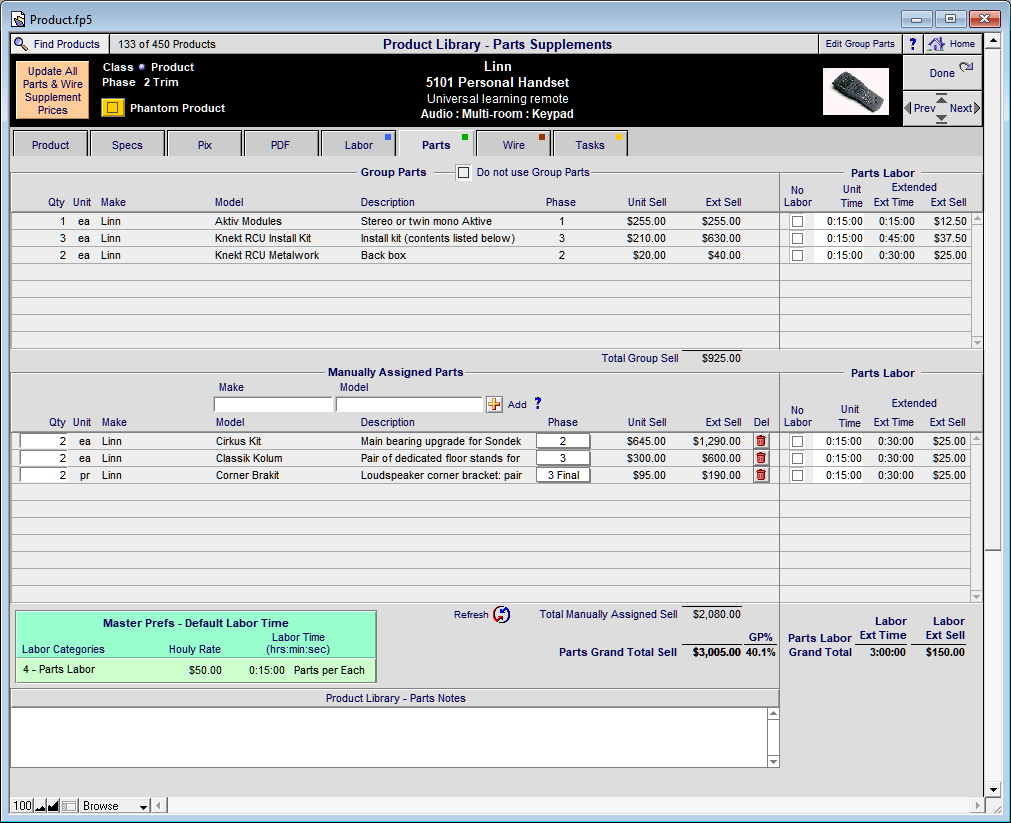
Task: Click the Model input field
Action: [409, 404]
